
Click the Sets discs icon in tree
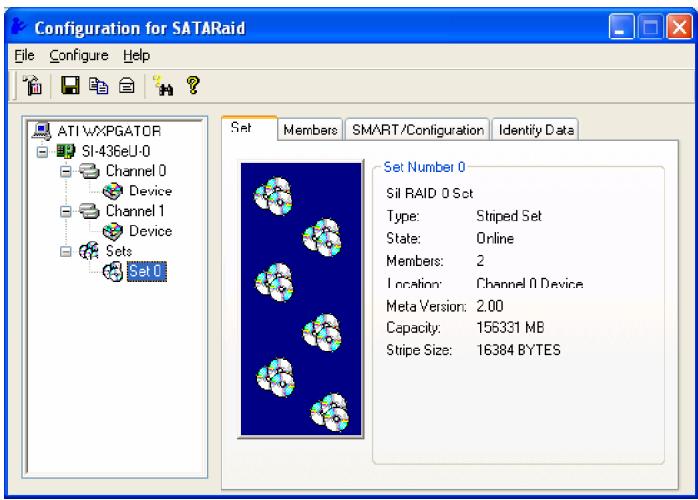pyautogui.click(x=89, y=251)
